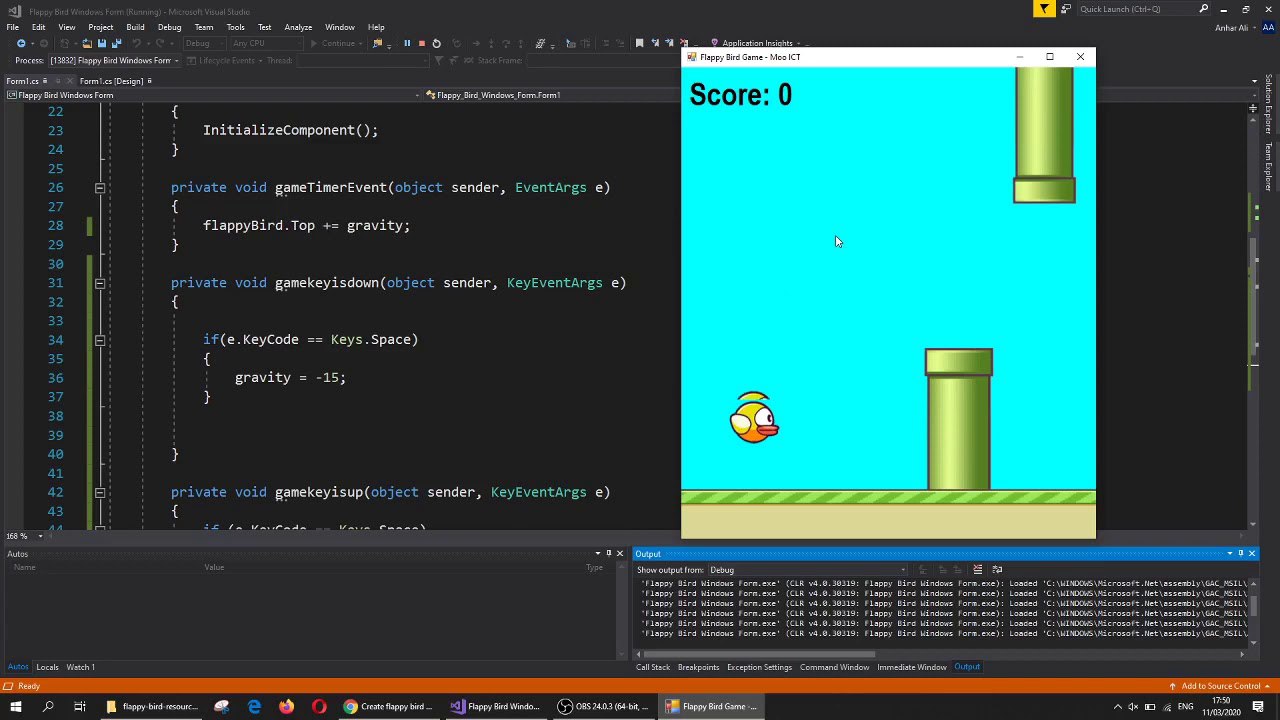Viewport: 1280px width, 720px height.
Task: Pause debugging with the Break All icon
Action: 407,43
